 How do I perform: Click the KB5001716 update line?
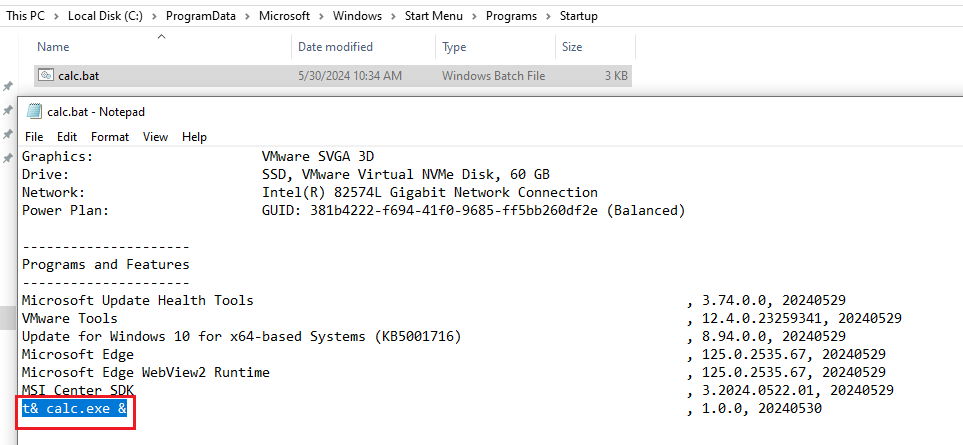coord(241,336)
